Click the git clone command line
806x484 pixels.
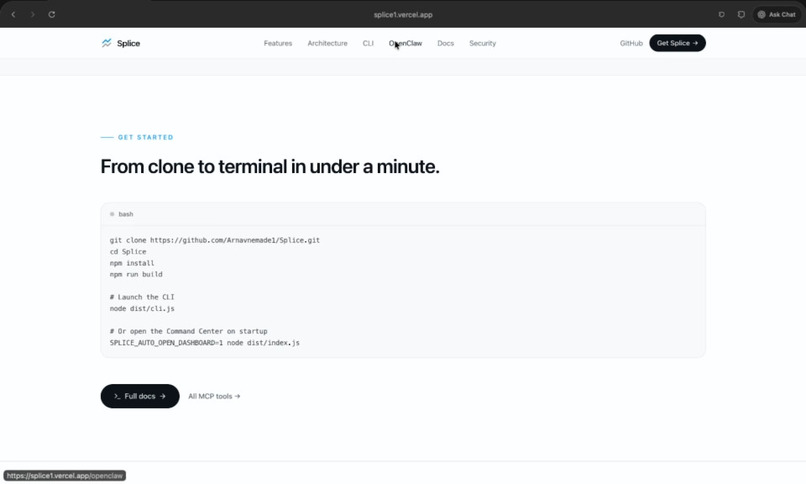tap(214, 240)
